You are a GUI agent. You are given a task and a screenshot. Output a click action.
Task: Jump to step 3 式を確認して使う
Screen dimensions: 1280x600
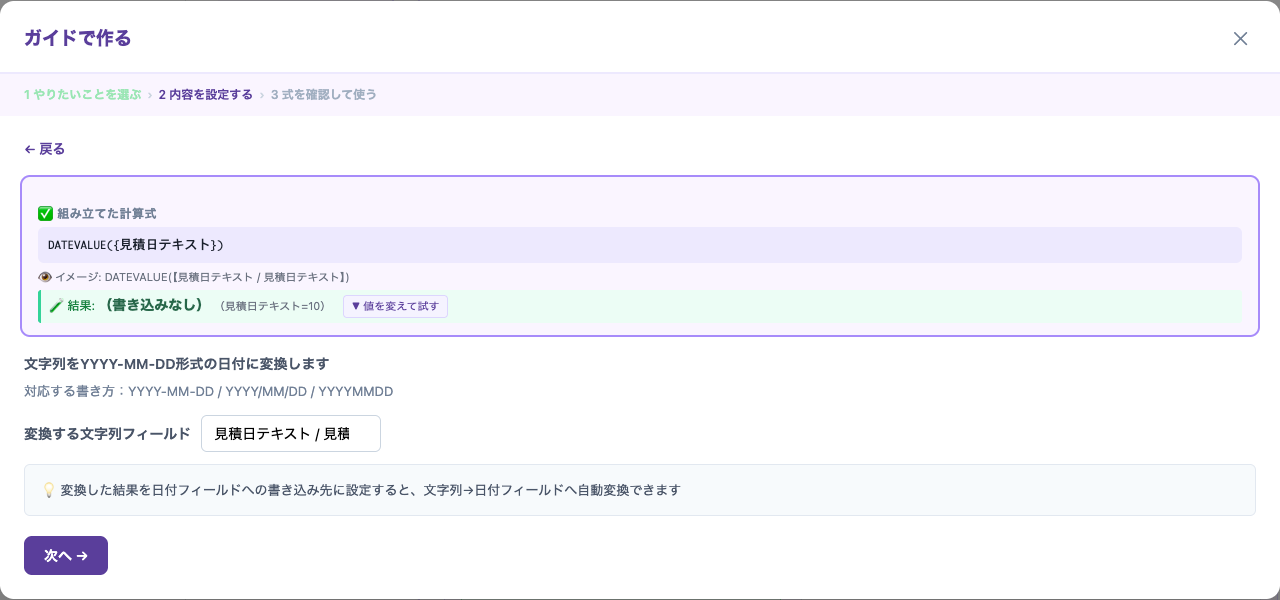point(323,95)
